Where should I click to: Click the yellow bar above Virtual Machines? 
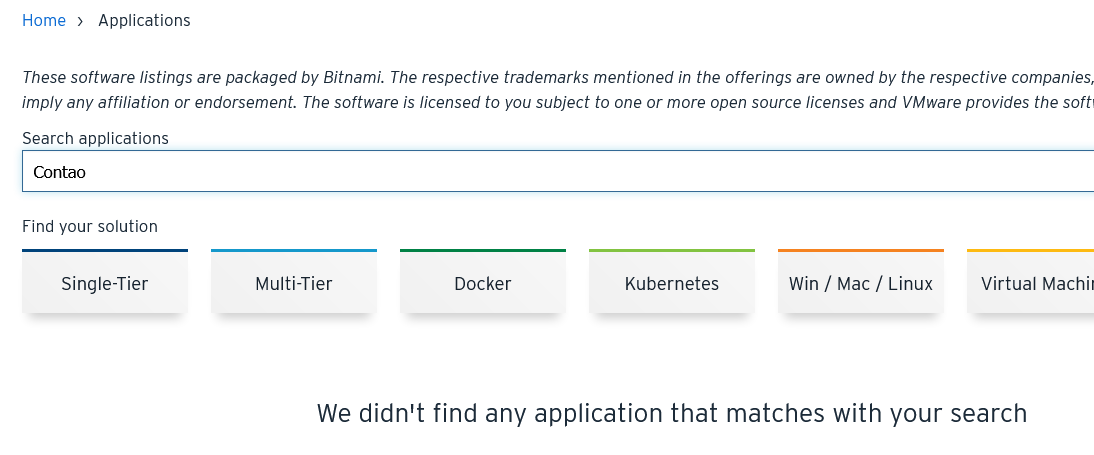pyautogui.click(x=1030, y=250)
